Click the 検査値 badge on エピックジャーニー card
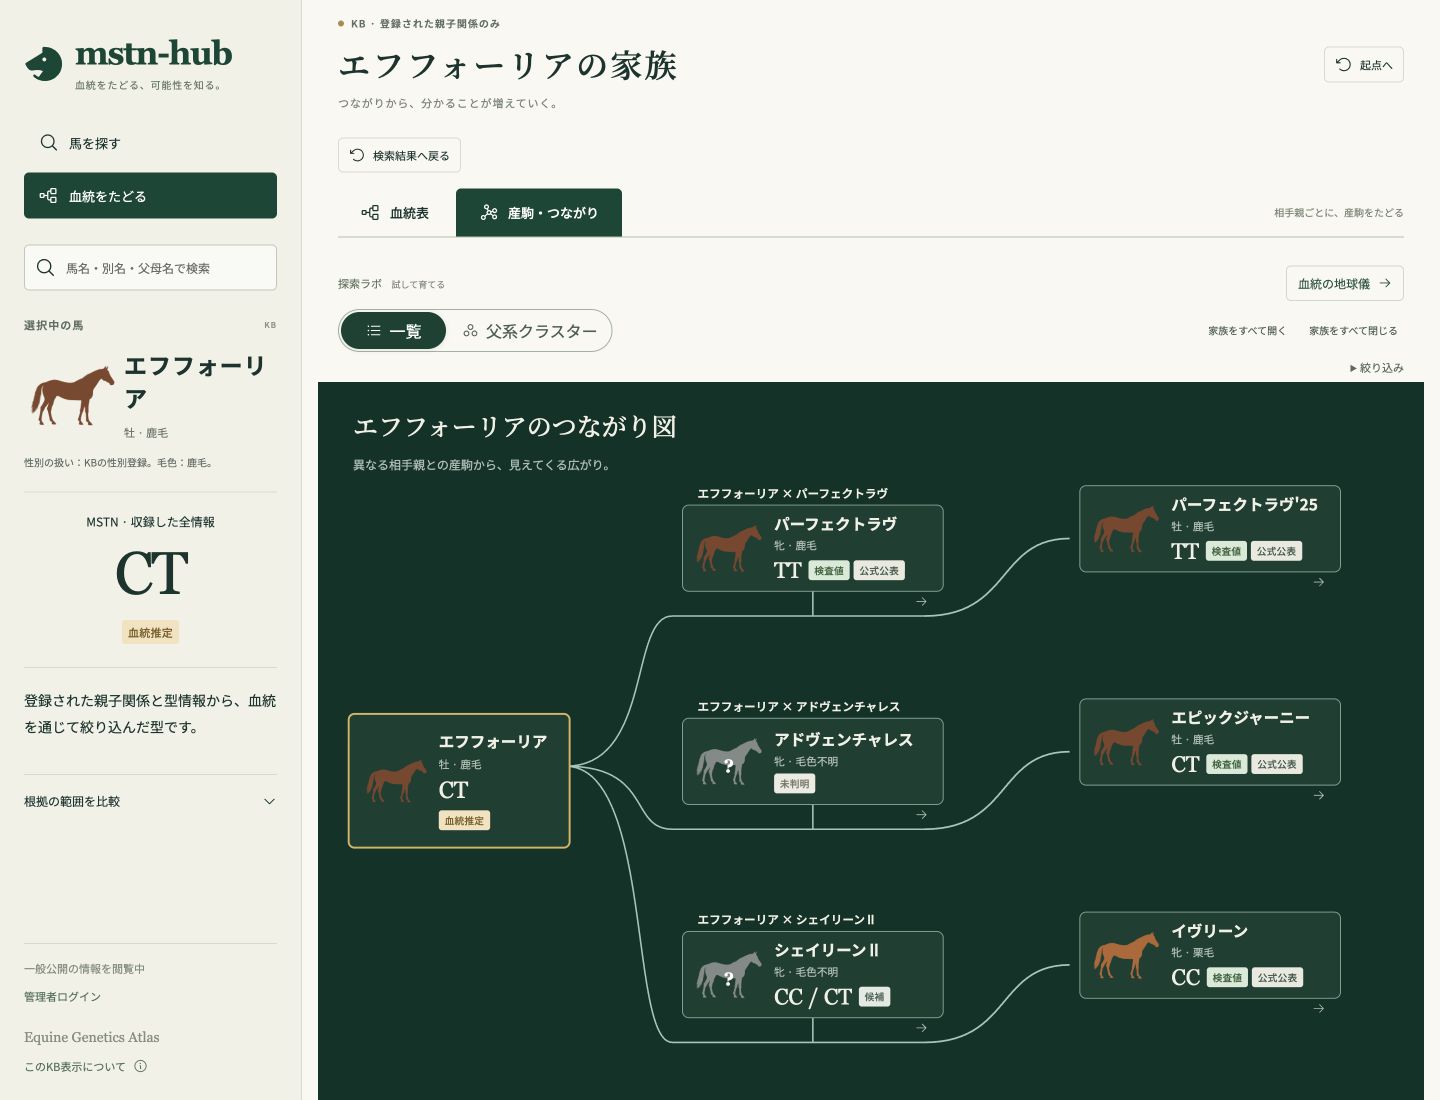 [1226, 765]
